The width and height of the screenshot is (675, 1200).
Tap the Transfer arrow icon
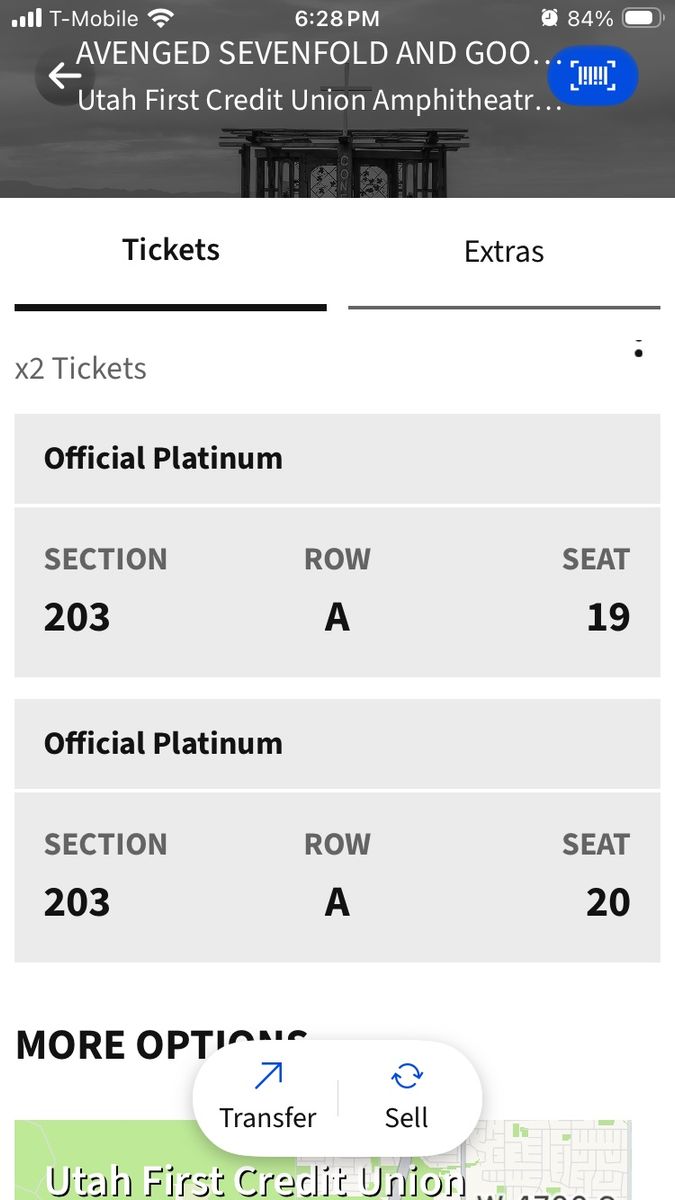(x=268, y=1076)
